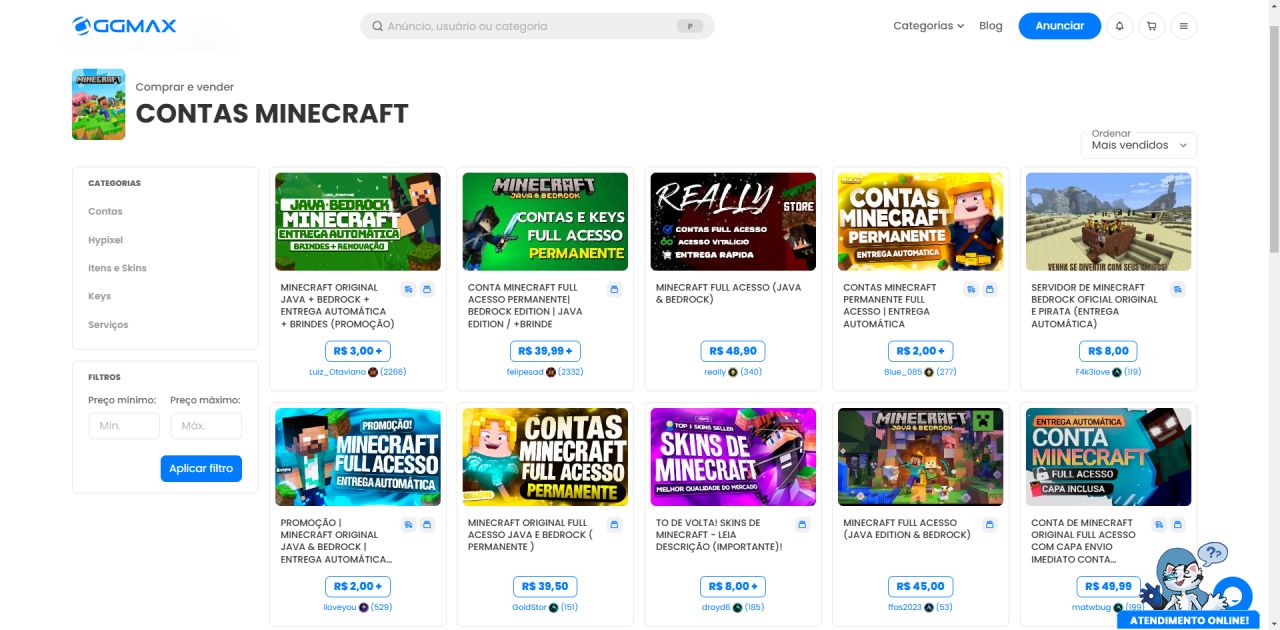
Task: Switch to the Blog section
Action: pos(990,26)
